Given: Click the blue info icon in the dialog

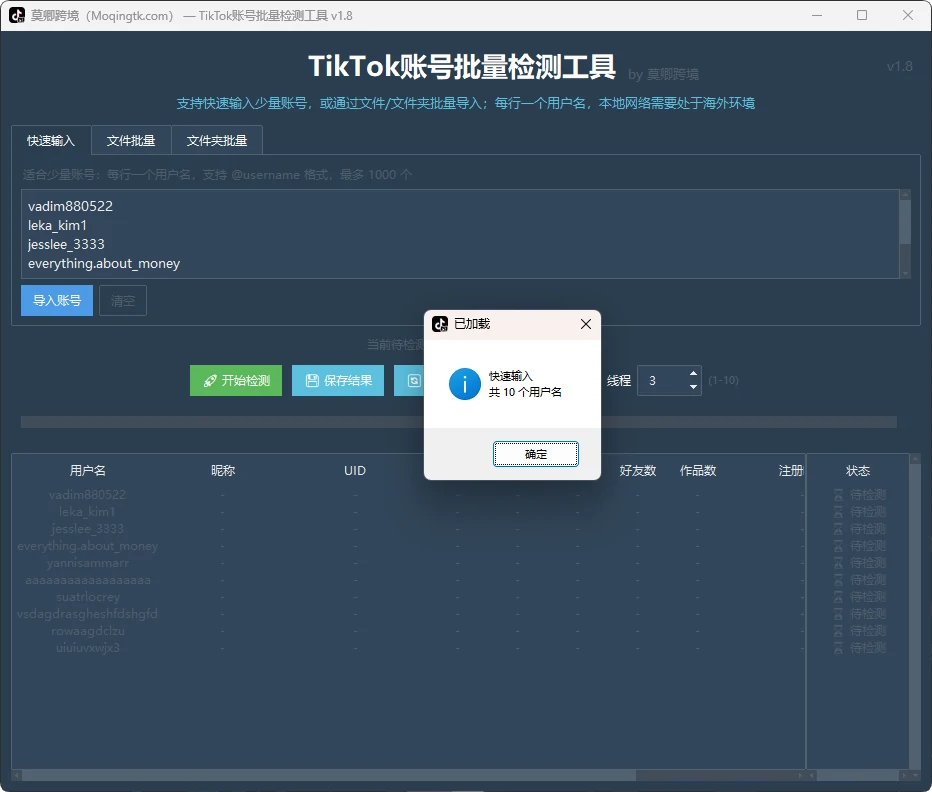Looking at the screenshot, I should click(464, 384).
